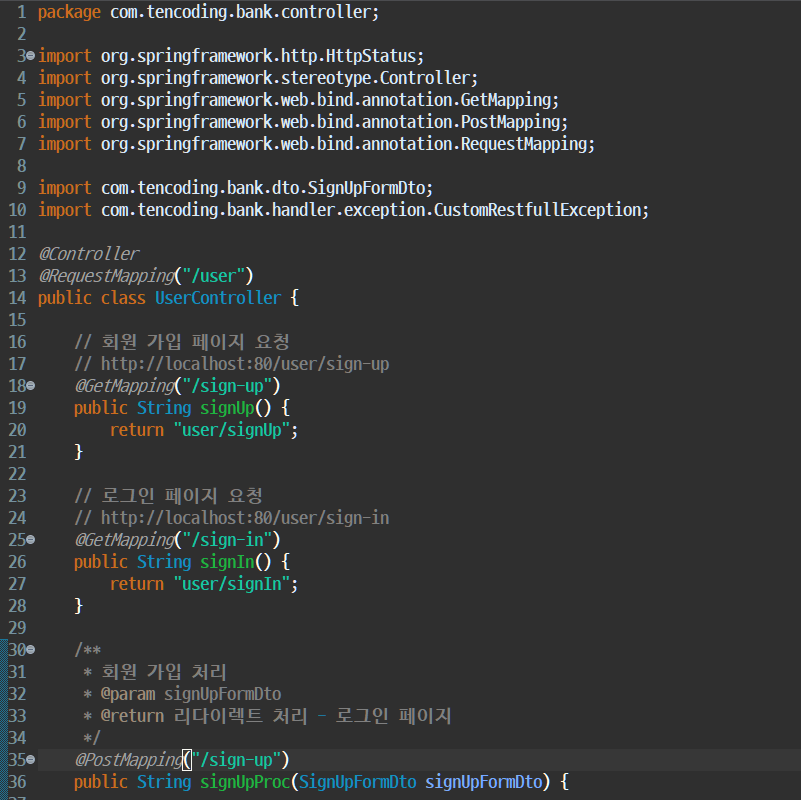The image size is (801, 800).
Task: Click line number 14 in the gutter
Action: tap(17, 298)
